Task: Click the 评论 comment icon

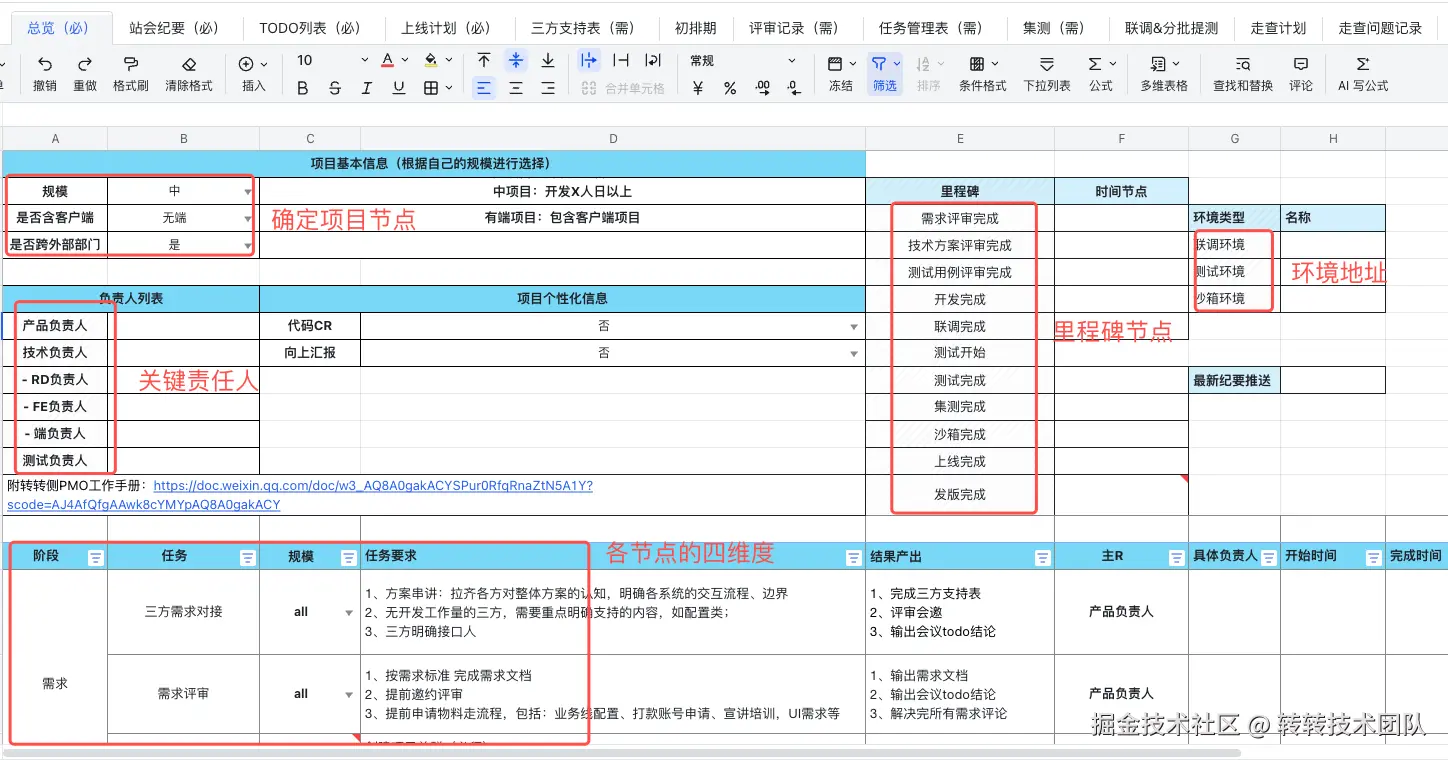Action: tap(1301, 63)
